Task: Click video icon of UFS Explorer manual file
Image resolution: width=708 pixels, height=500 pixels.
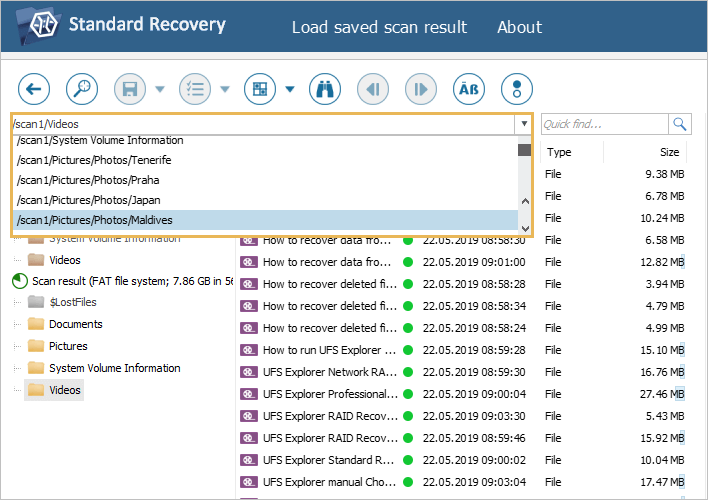Action: (x=248, y=482)
